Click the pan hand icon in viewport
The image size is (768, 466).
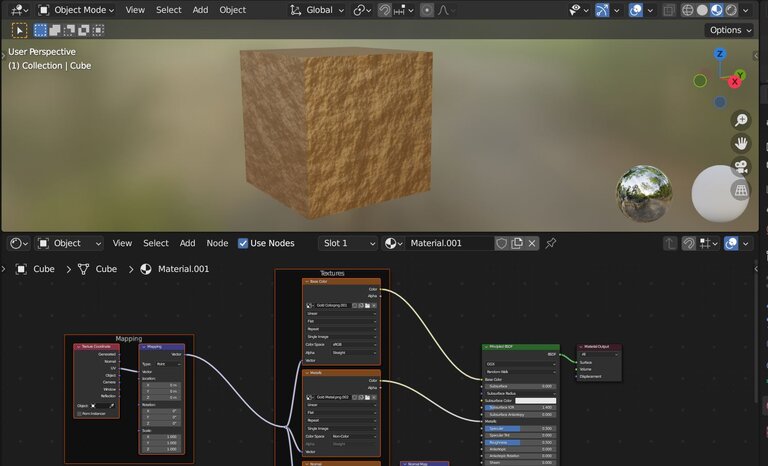pyautogui.click(x=741, y=142)
